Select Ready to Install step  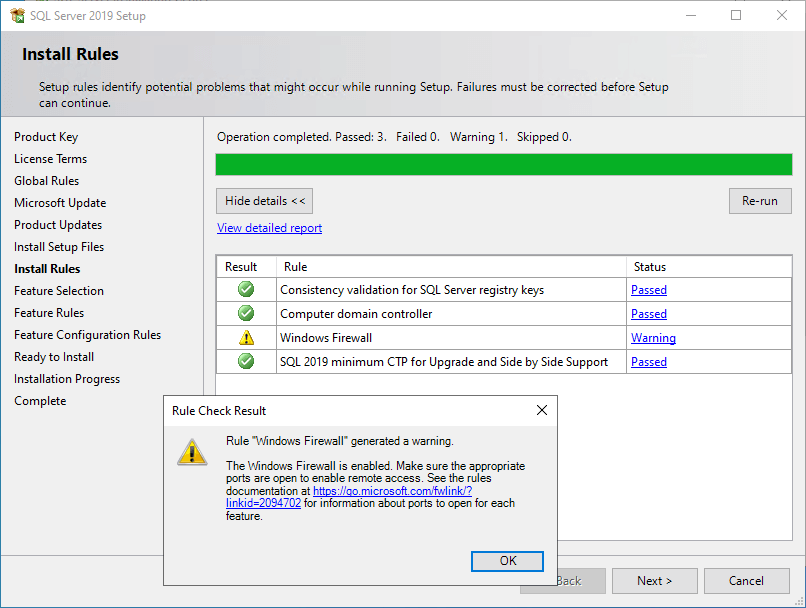click(x=54, y=357)
